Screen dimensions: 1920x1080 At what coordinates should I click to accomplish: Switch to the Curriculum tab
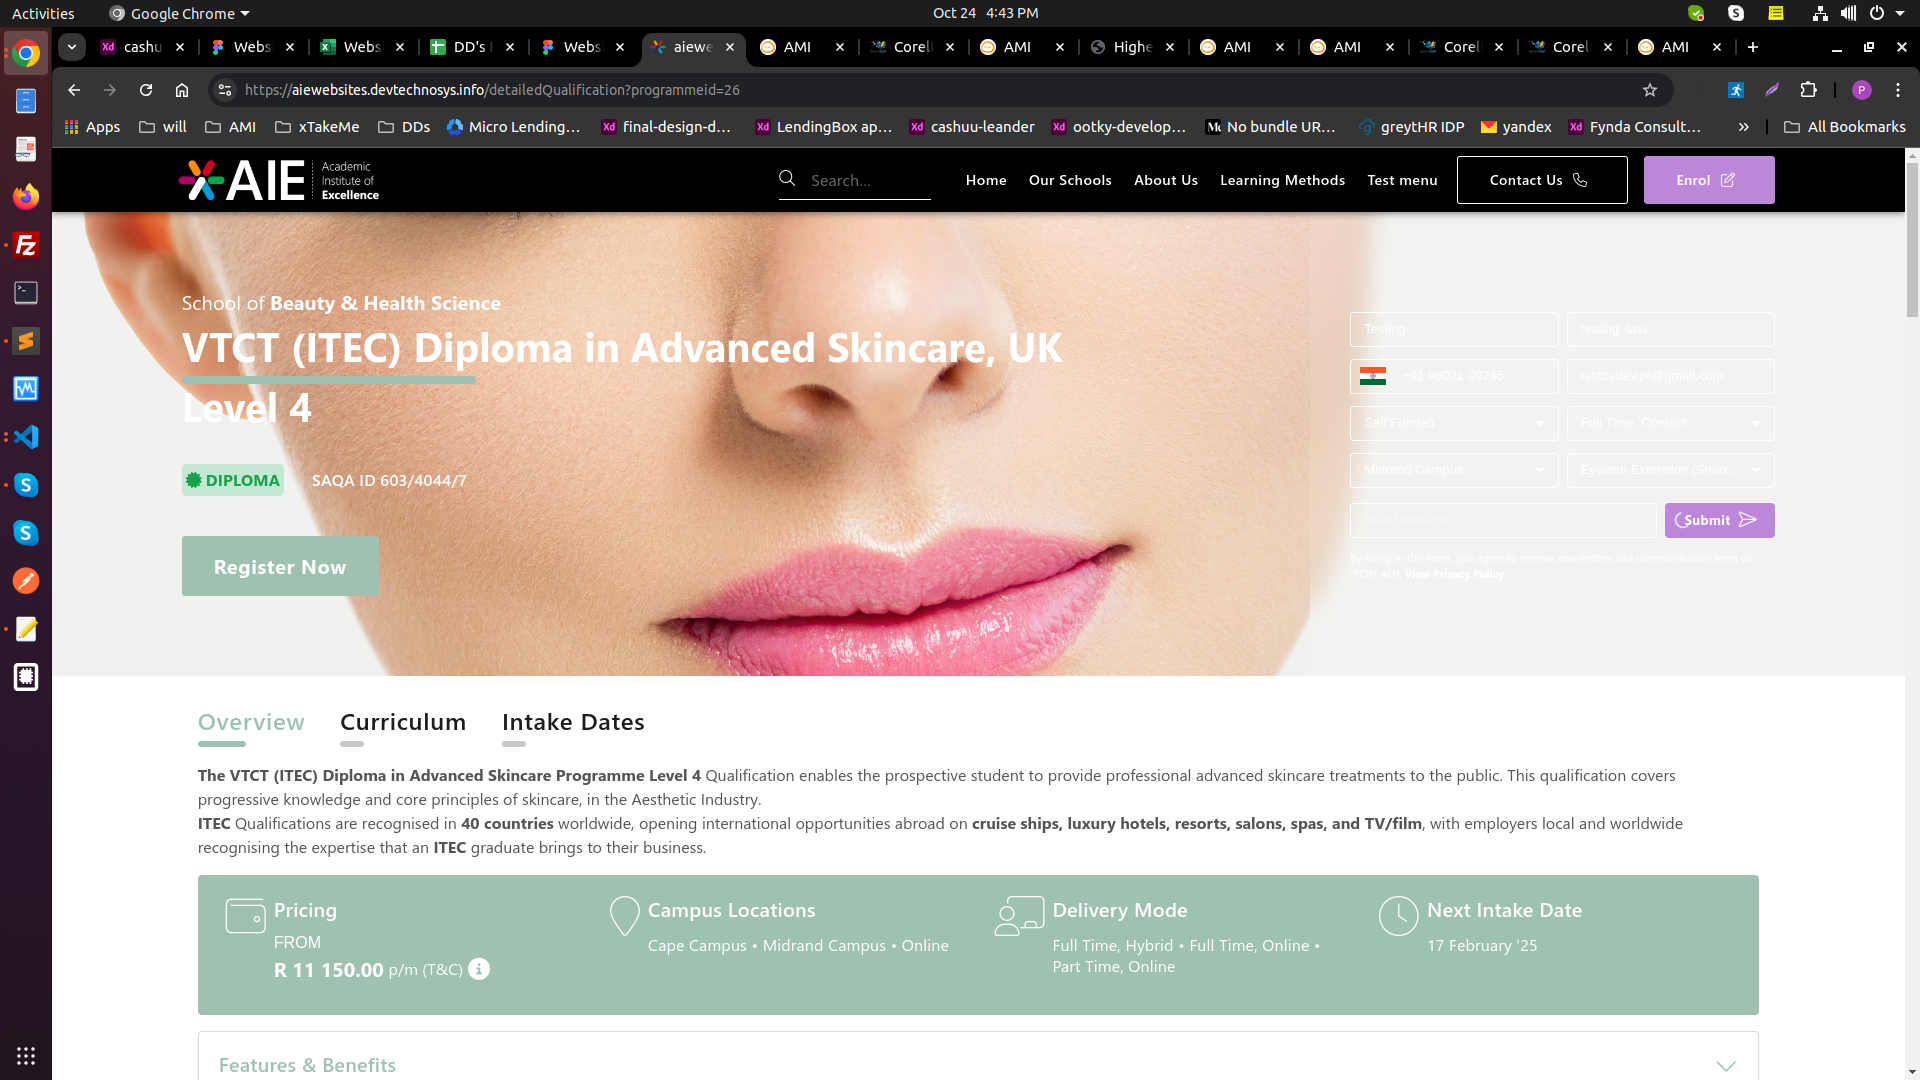pyautogui.click(x=403, y=722)
